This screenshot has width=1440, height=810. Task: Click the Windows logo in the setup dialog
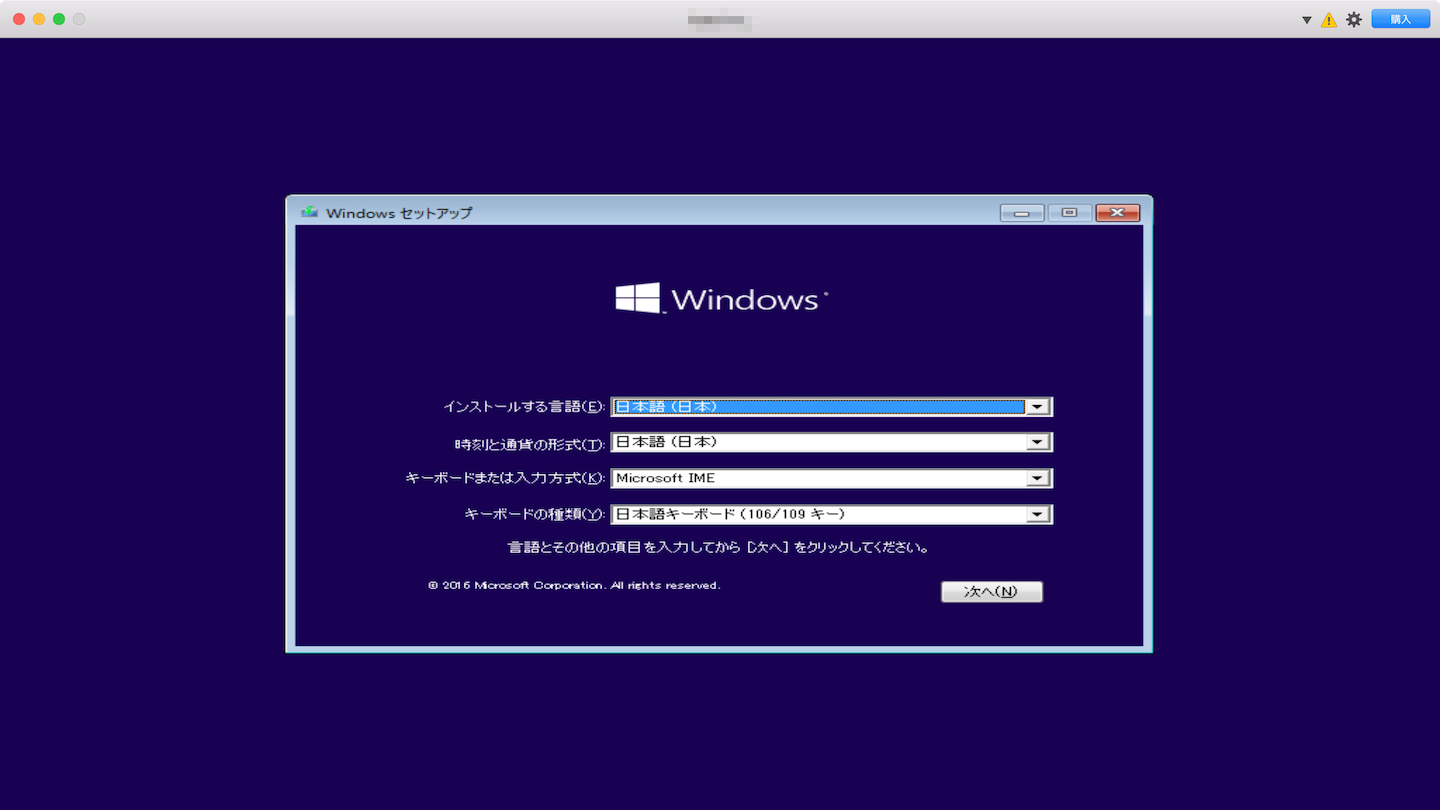pyautogui.click(x=722, y=298)
